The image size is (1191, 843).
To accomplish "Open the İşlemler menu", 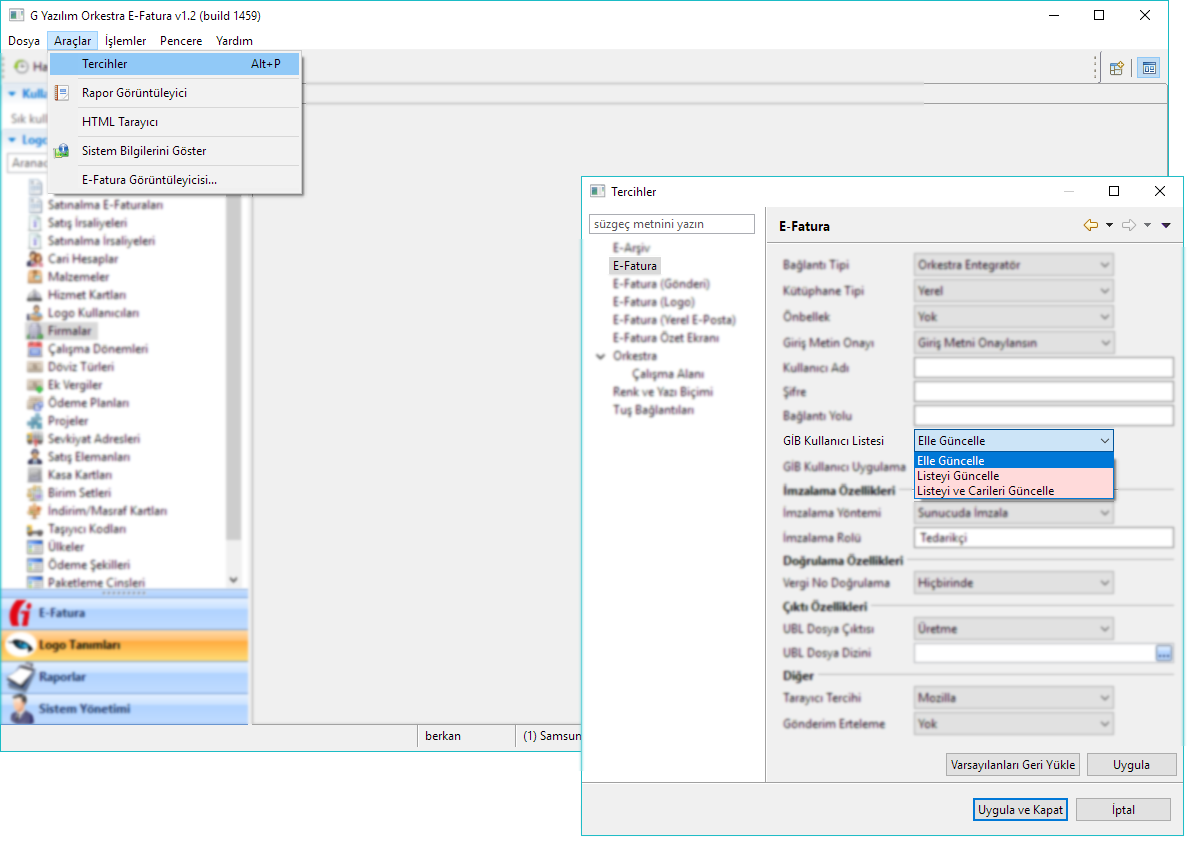I will click(x=125, y=41).
